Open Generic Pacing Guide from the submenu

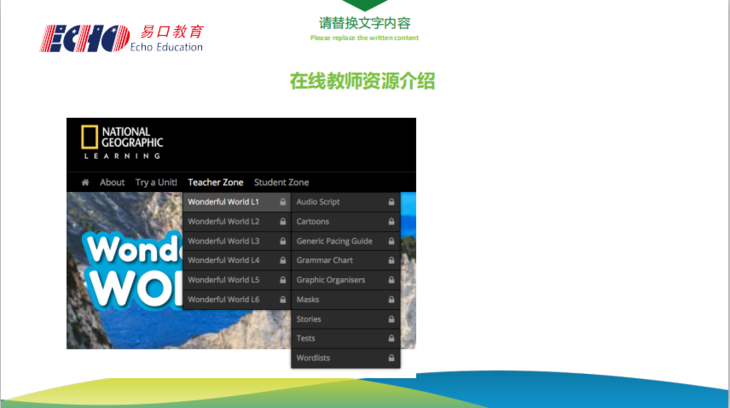click(x=334, y=241)
